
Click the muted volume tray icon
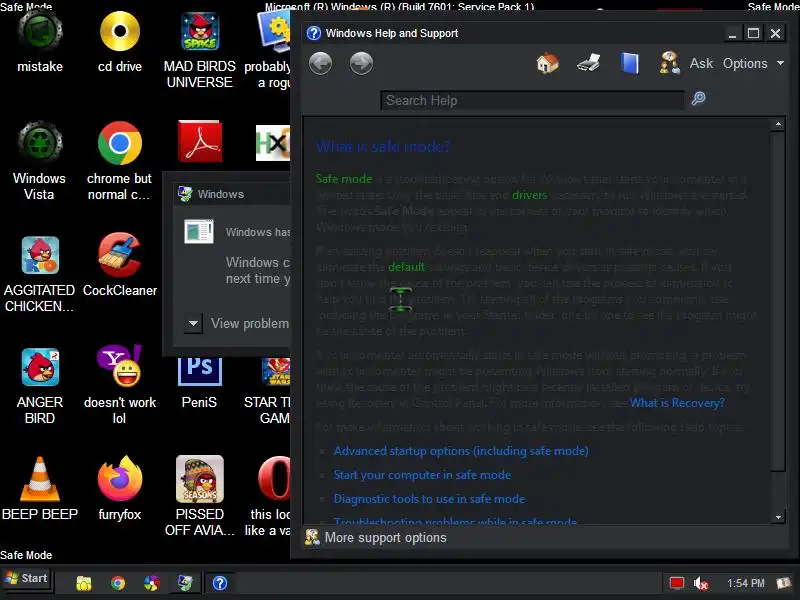coord(701,583)
